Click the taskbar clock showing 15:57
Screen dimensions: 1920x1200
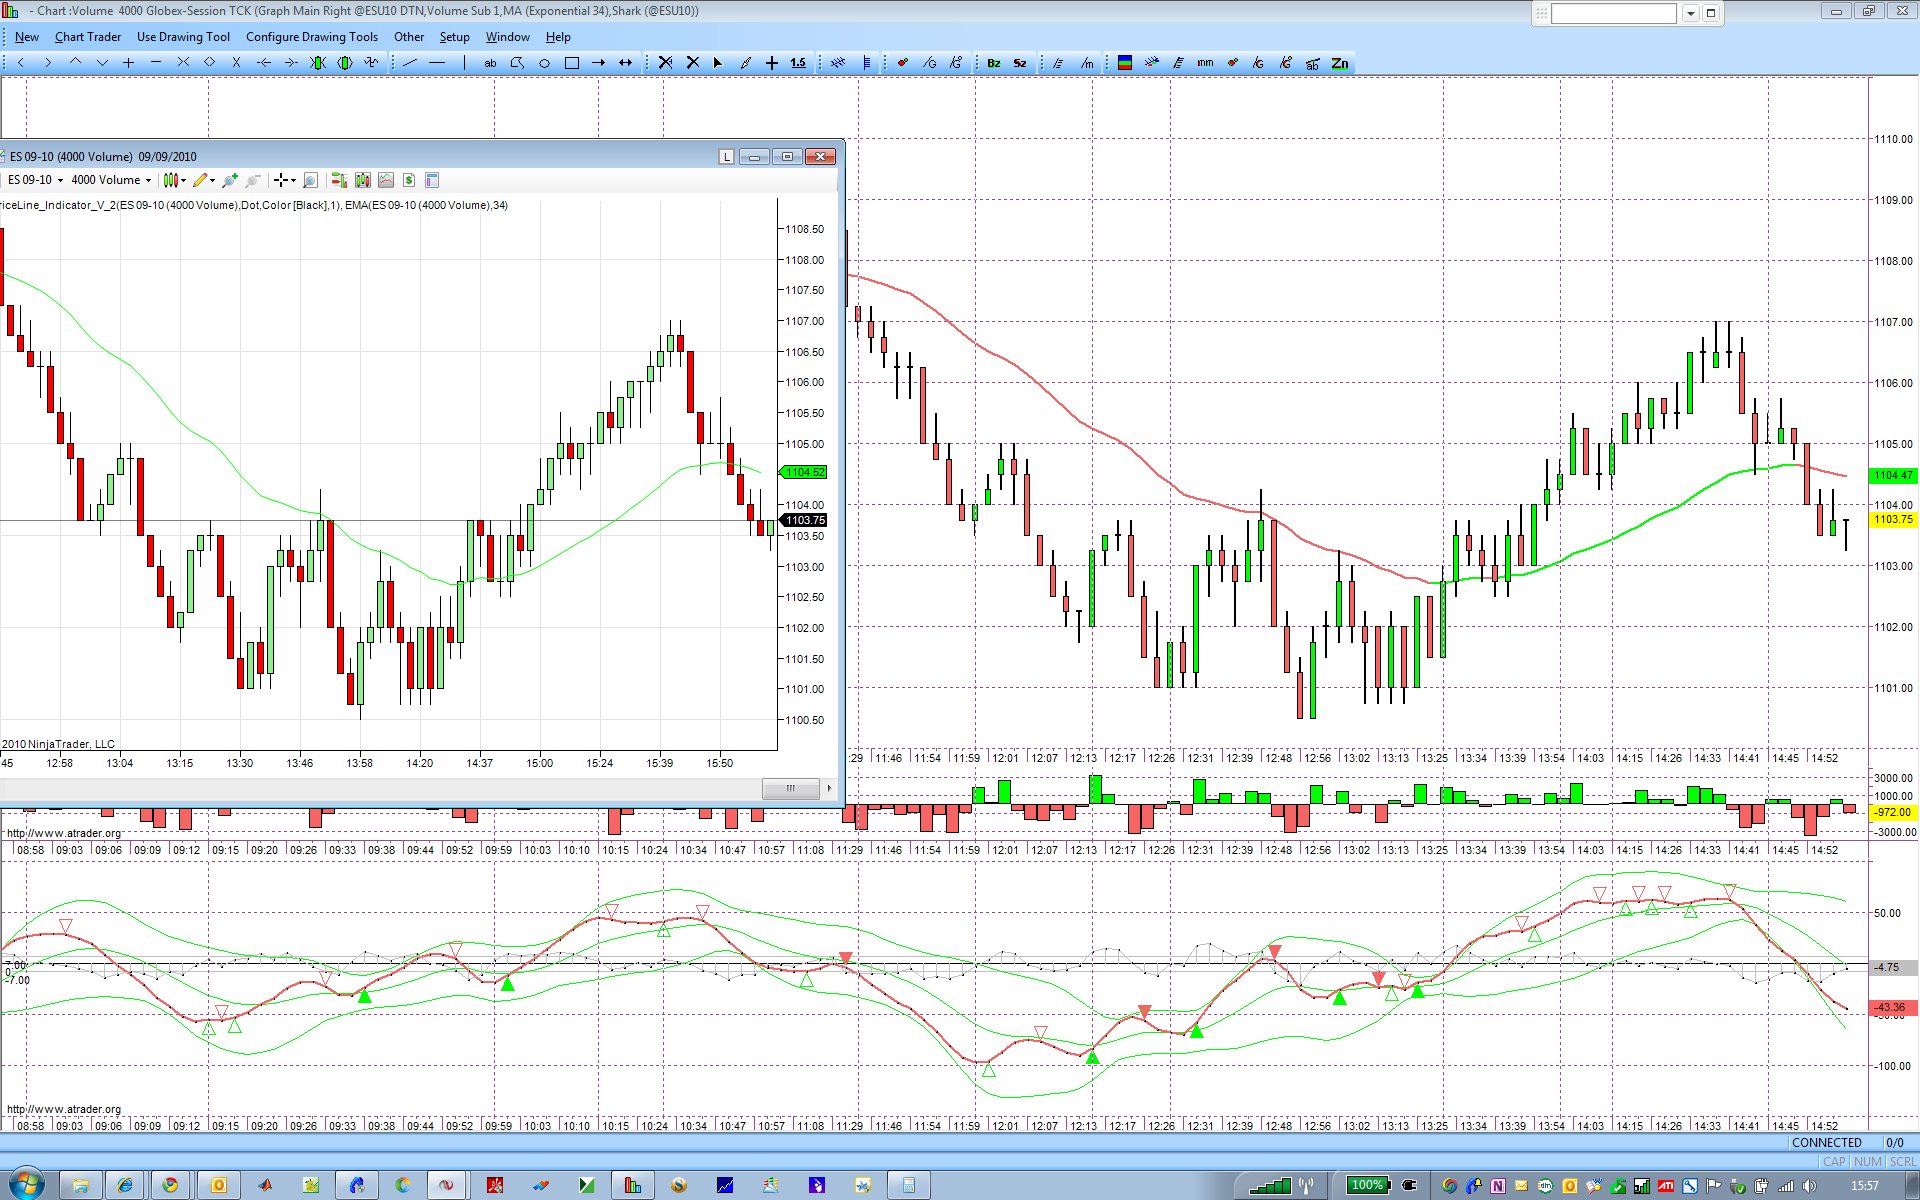[x=1864, y=1185]
